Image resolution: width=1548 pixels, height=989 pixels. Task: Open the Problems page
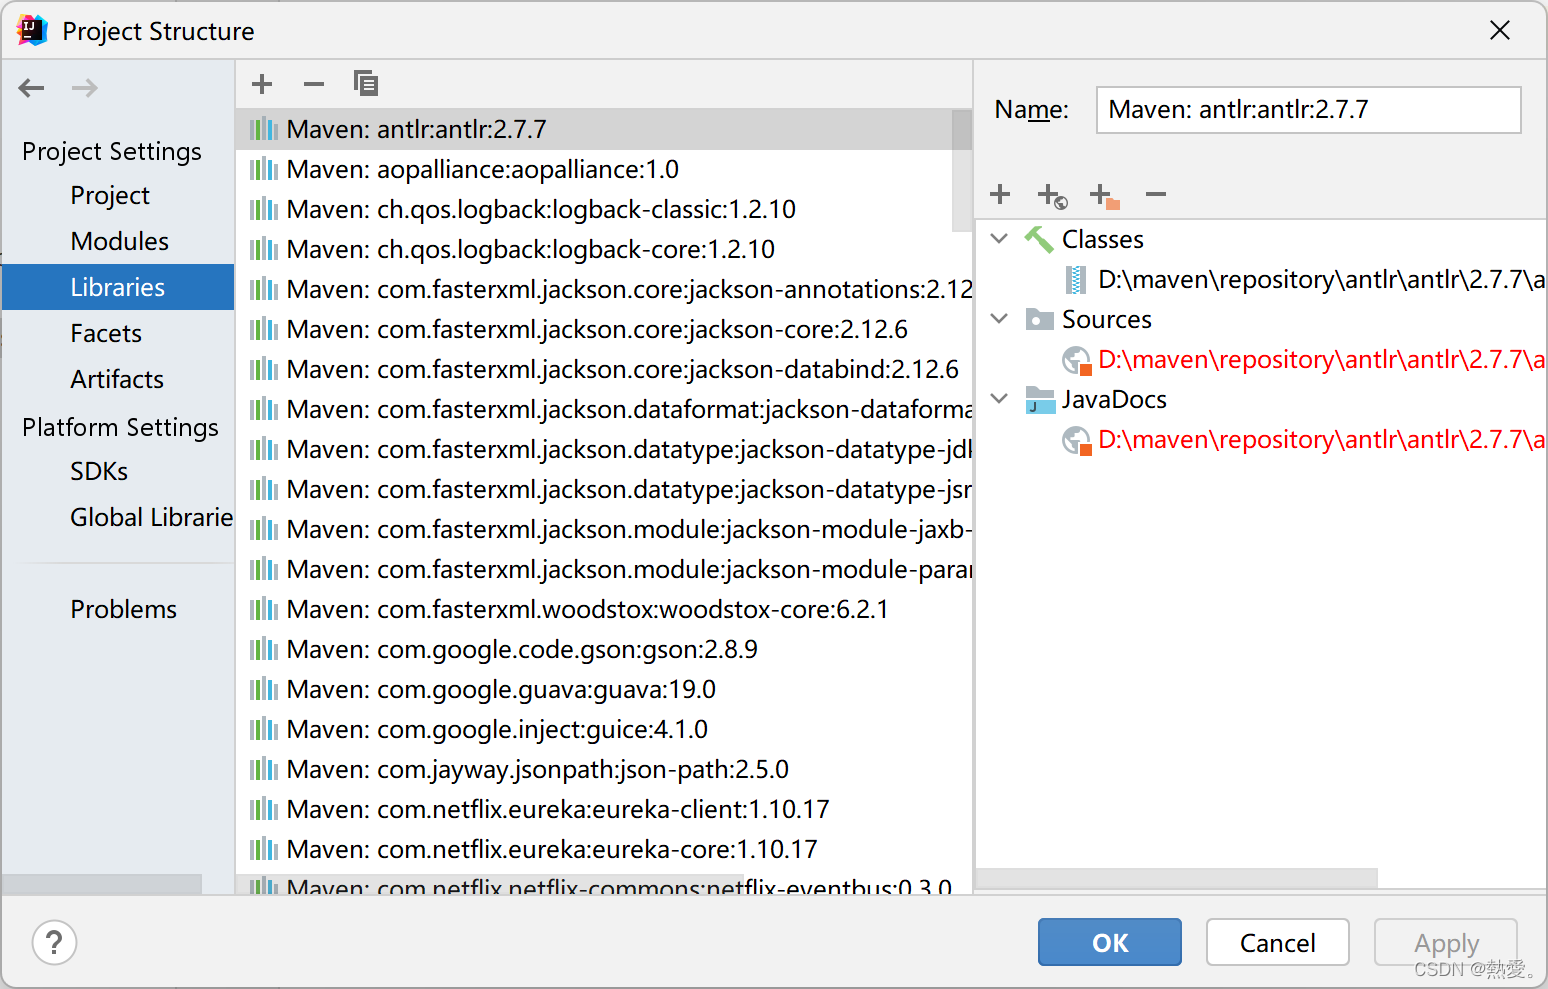pos(123,609)
